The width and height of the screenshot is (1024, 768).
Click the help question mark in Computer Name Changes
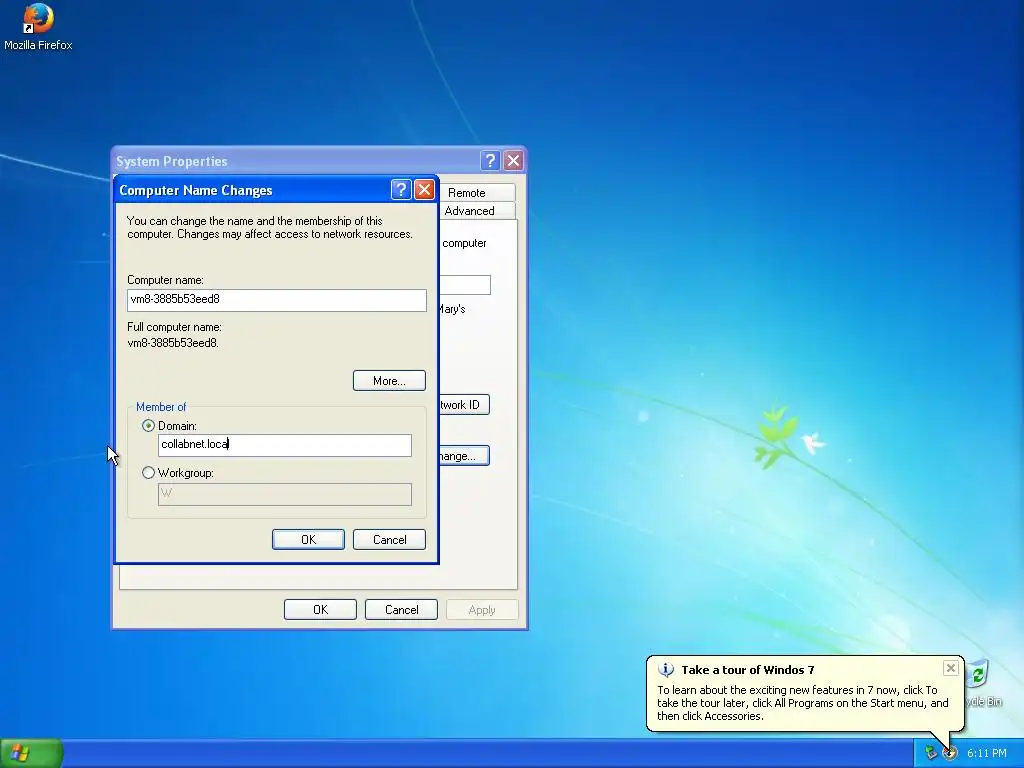coord(400,190)
